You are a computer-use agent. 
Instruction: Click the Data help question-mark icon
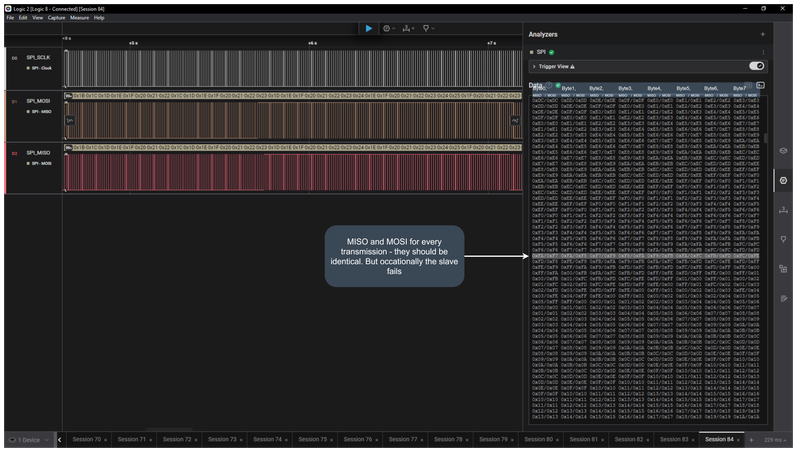click(549, 85)
